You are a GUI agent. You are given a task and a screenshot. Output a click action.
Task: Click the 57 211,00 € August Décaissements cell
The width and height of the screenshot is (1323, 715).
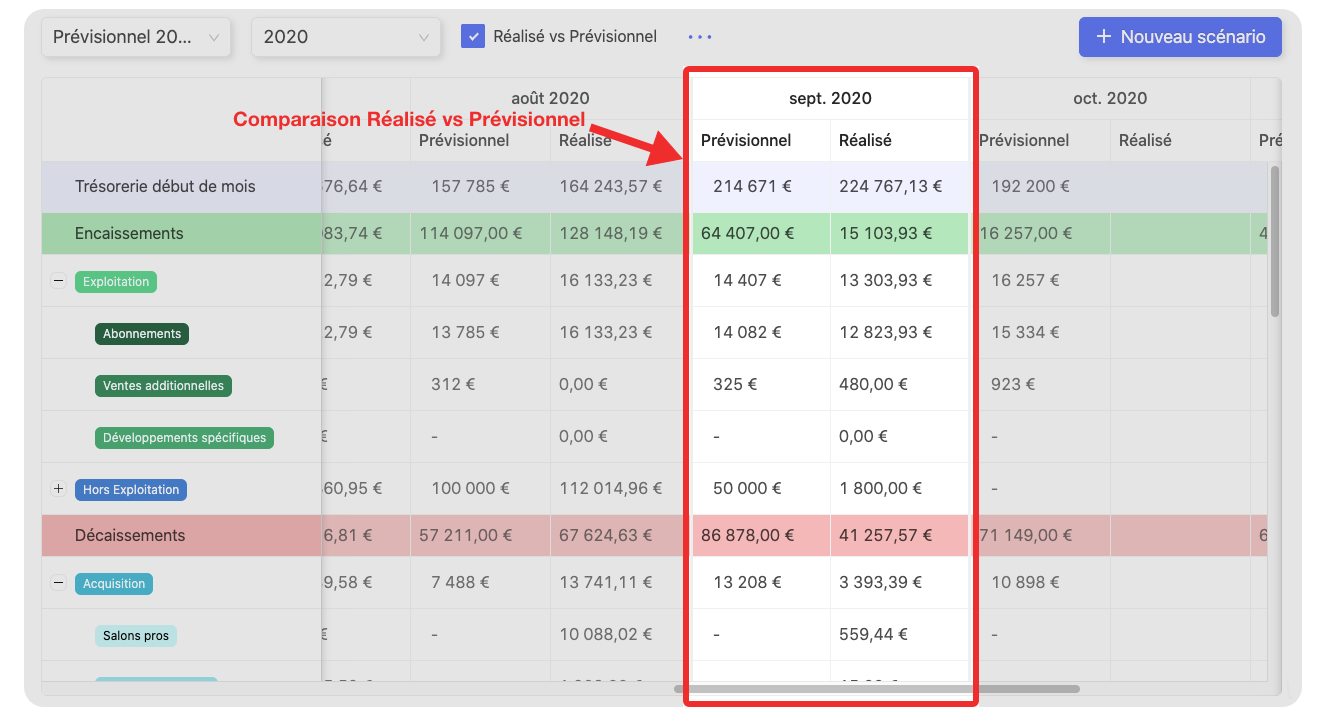480,535
